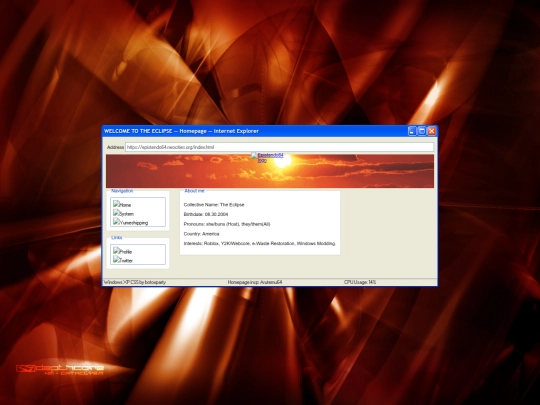Close the Internet Explorer window

point(432,131)
